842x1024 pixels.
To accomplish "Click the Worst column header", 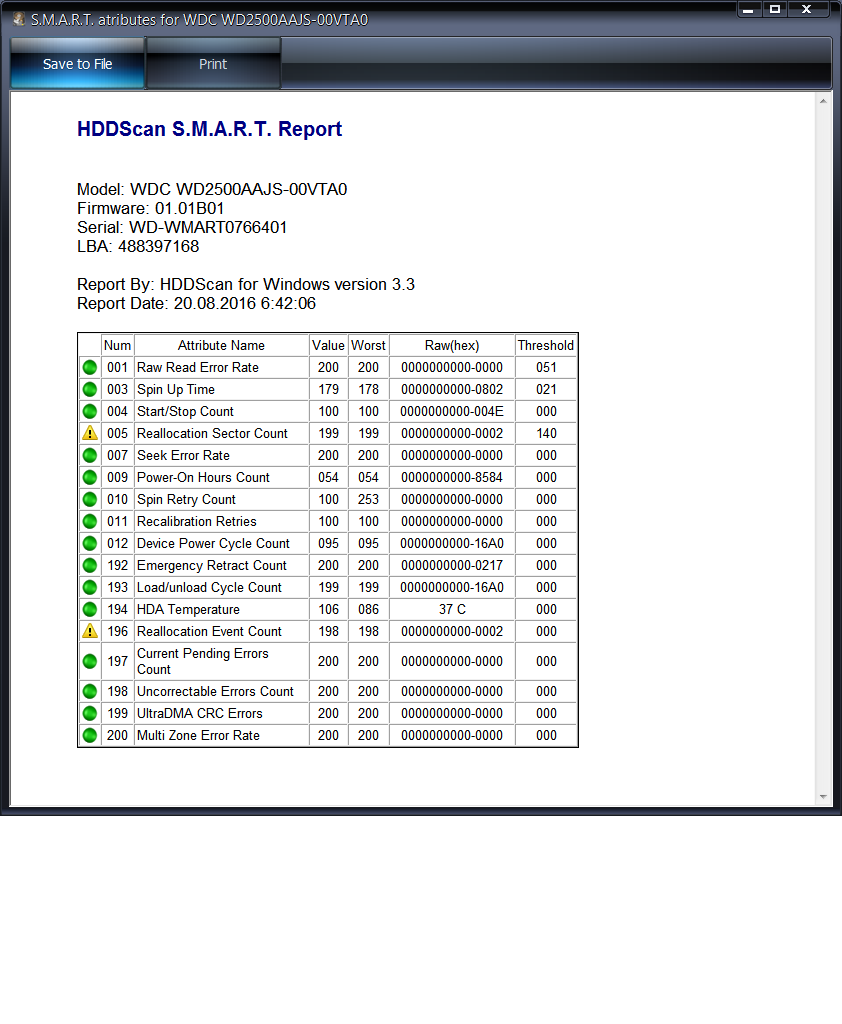I will 368,345.
